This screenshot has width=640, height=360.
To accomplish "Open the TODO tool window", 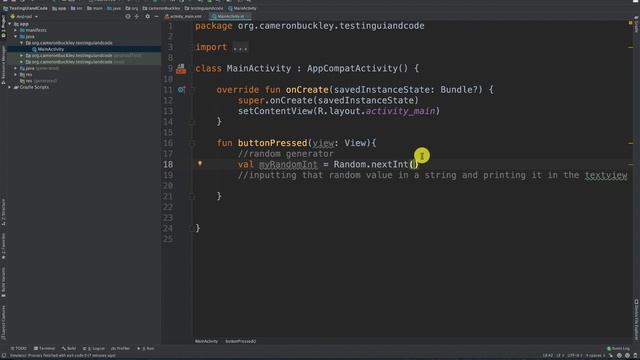I will 19,349.
